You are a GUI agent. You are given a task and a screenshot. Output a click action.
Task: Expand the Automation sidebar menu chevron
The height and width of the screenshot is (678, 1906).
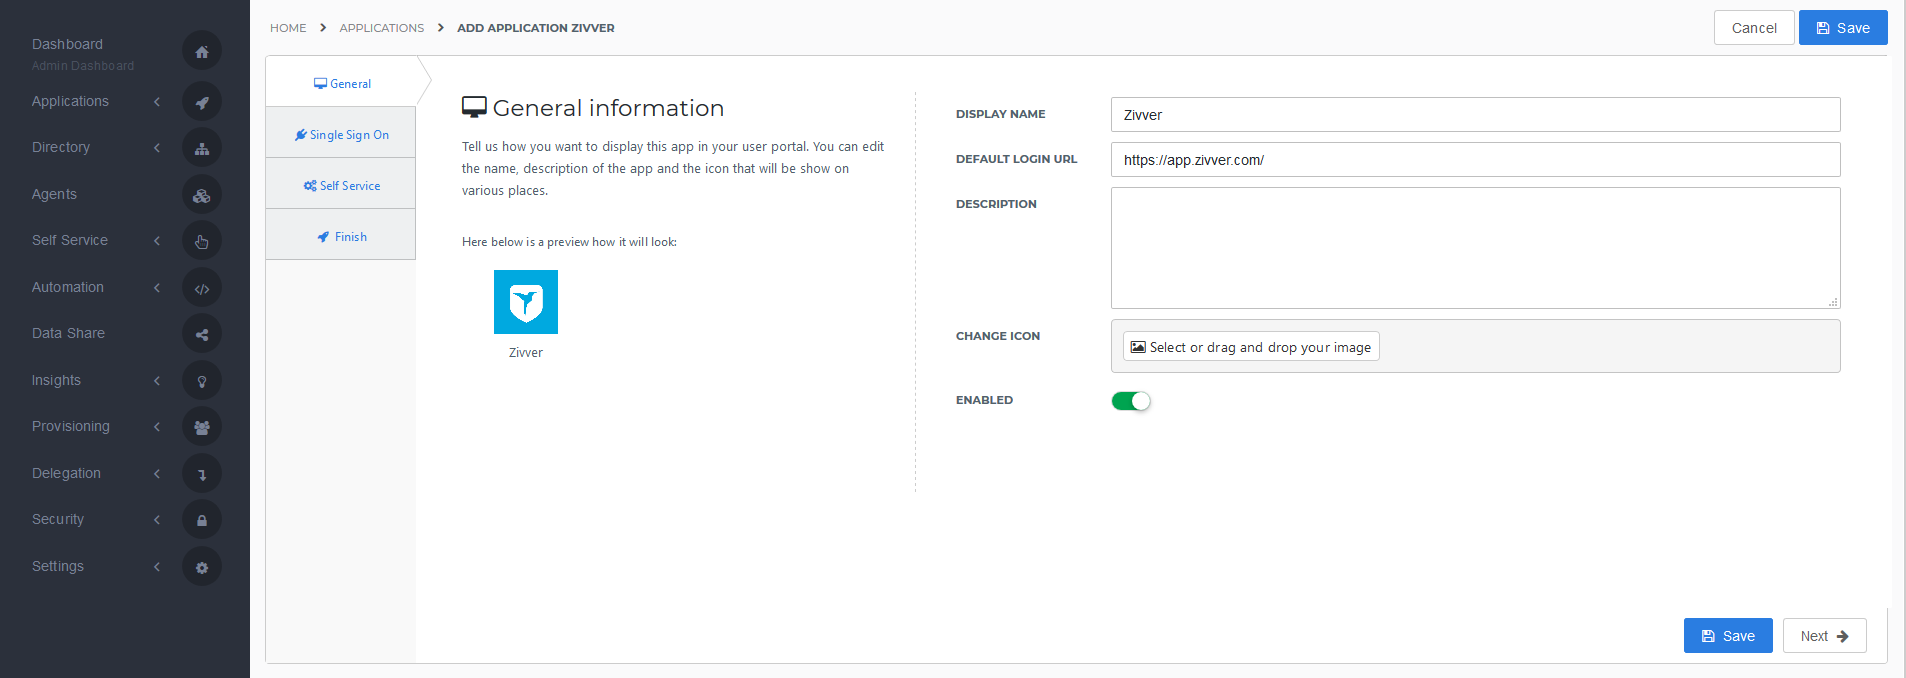coord(157,288)
